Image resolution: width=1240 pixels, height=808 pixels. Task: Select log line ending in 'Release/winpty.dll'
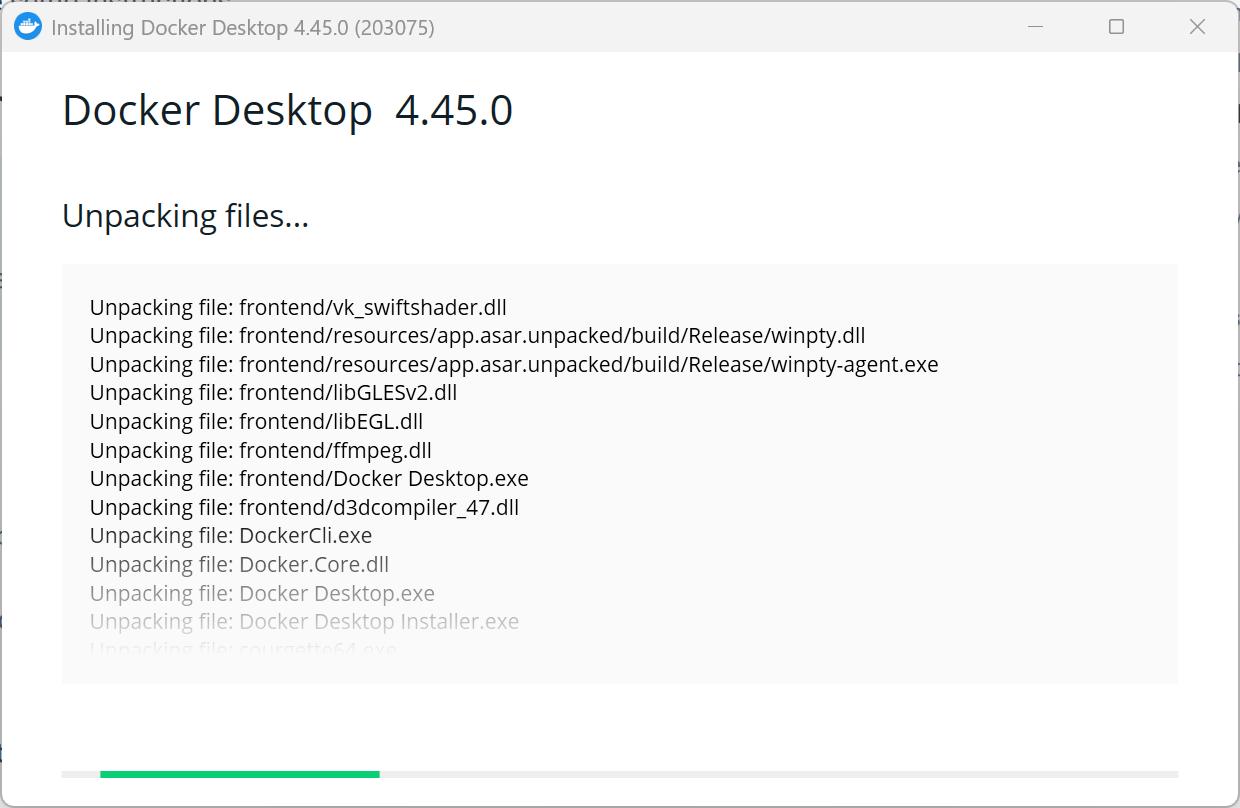click(x=478, y=335)
